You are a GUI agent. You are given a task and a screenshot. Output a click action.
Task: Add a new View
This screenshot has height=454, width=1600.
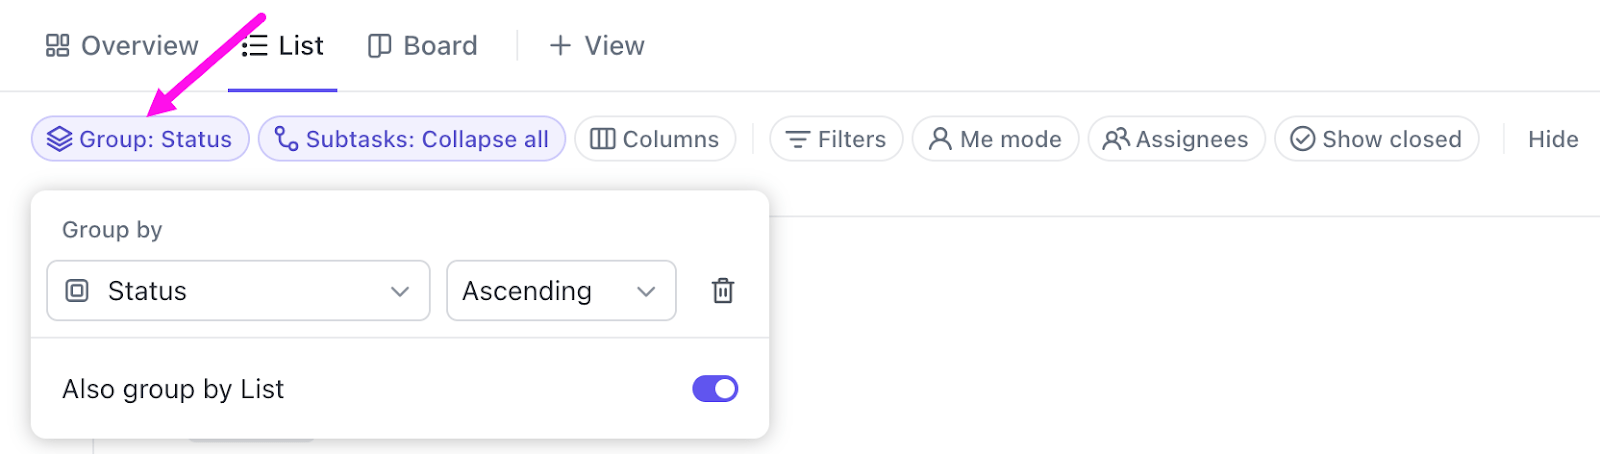point(597,46)
